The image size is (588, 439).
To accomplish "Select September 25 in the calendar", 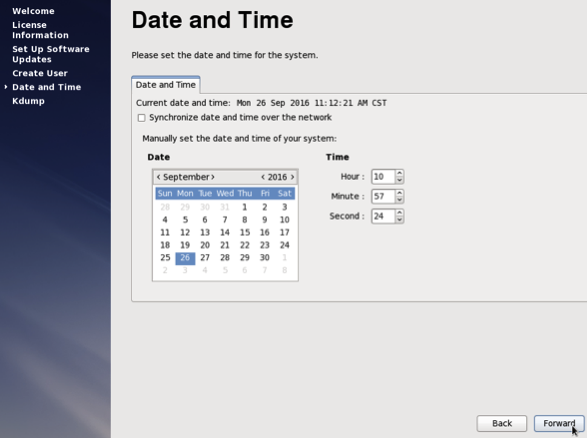I will click(x=165, y=258).
